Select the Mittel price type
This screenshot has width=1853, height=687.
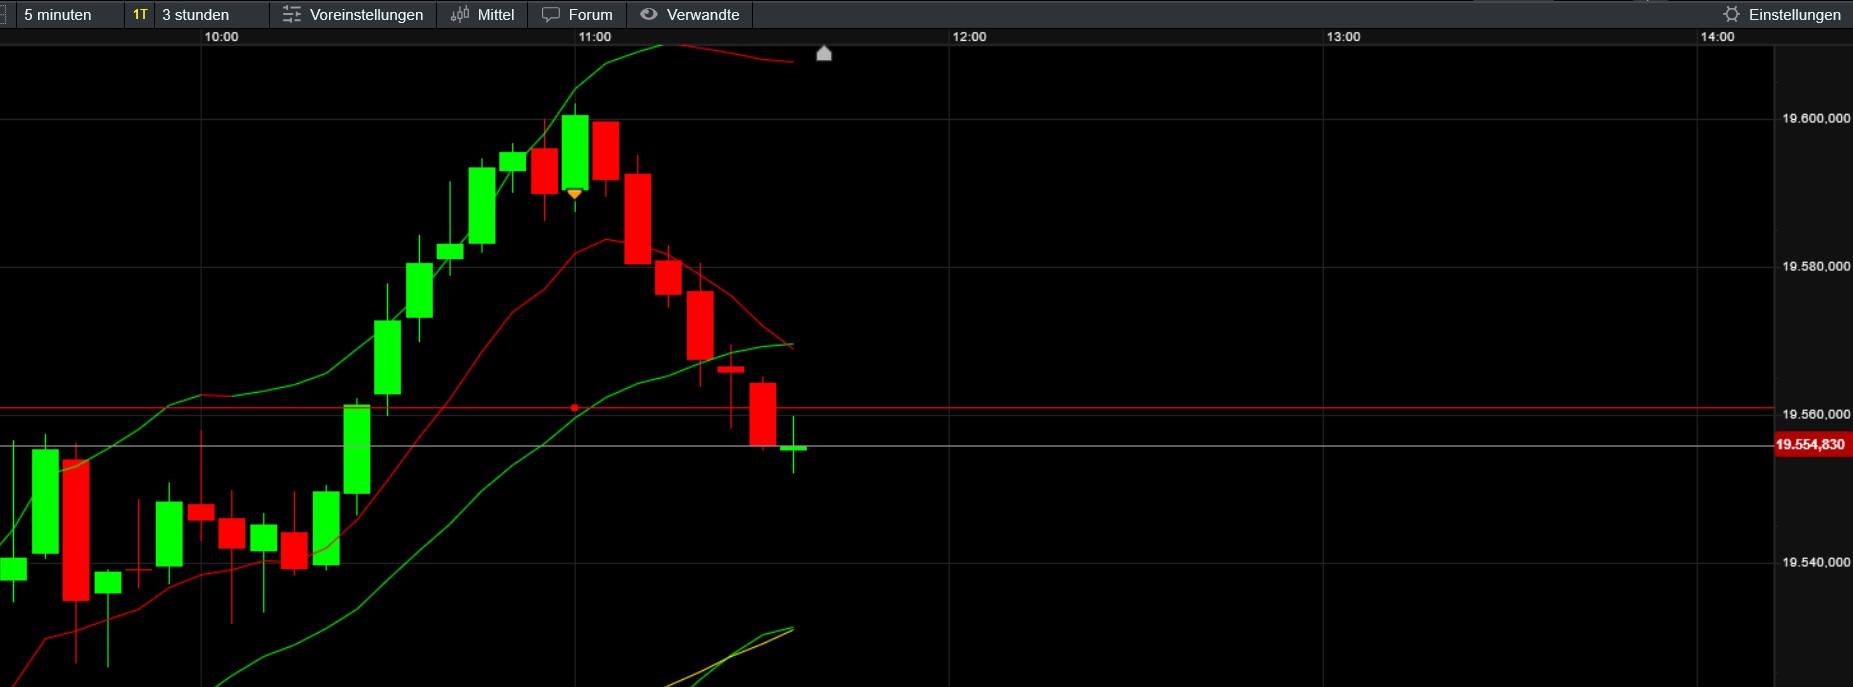[x=483, y=14]
